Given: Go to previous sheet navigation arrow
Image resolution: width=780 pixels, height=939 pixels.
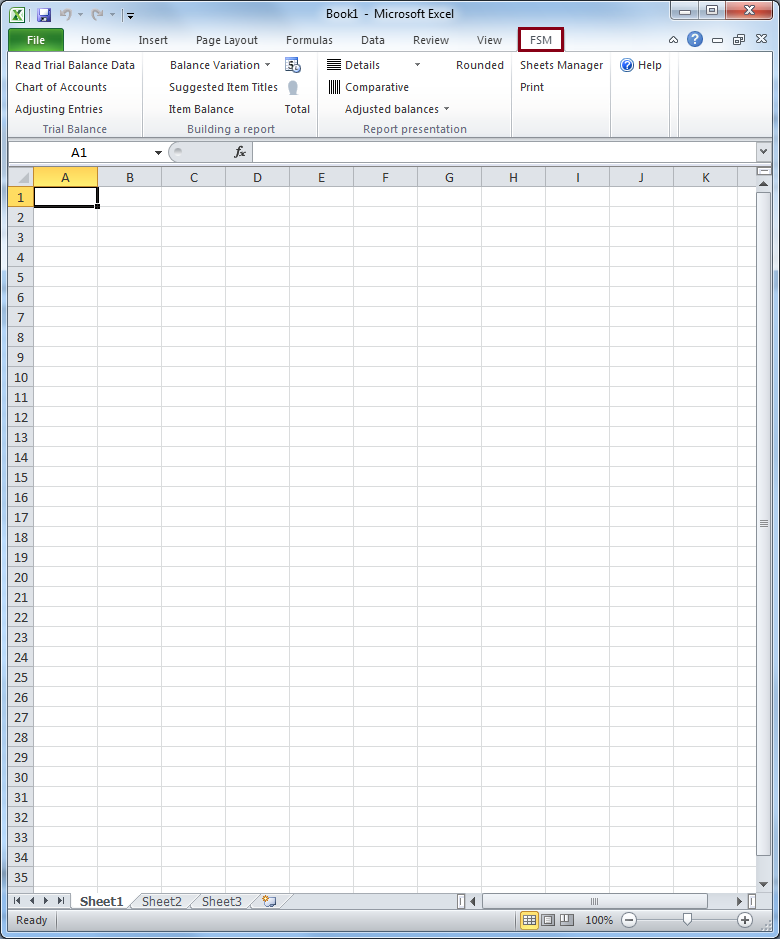Looking at the screenshot, I should click(32, 901).
